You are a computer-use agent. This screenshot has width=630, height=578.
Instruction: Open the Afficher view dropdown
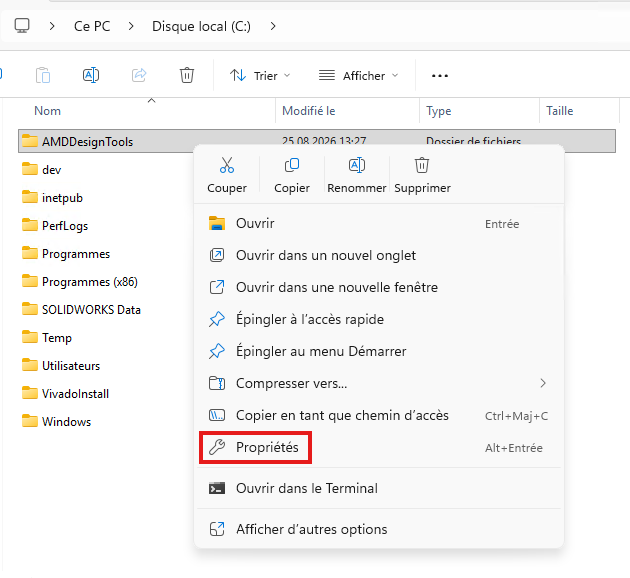pyautogui.click(x=358, y=76)
